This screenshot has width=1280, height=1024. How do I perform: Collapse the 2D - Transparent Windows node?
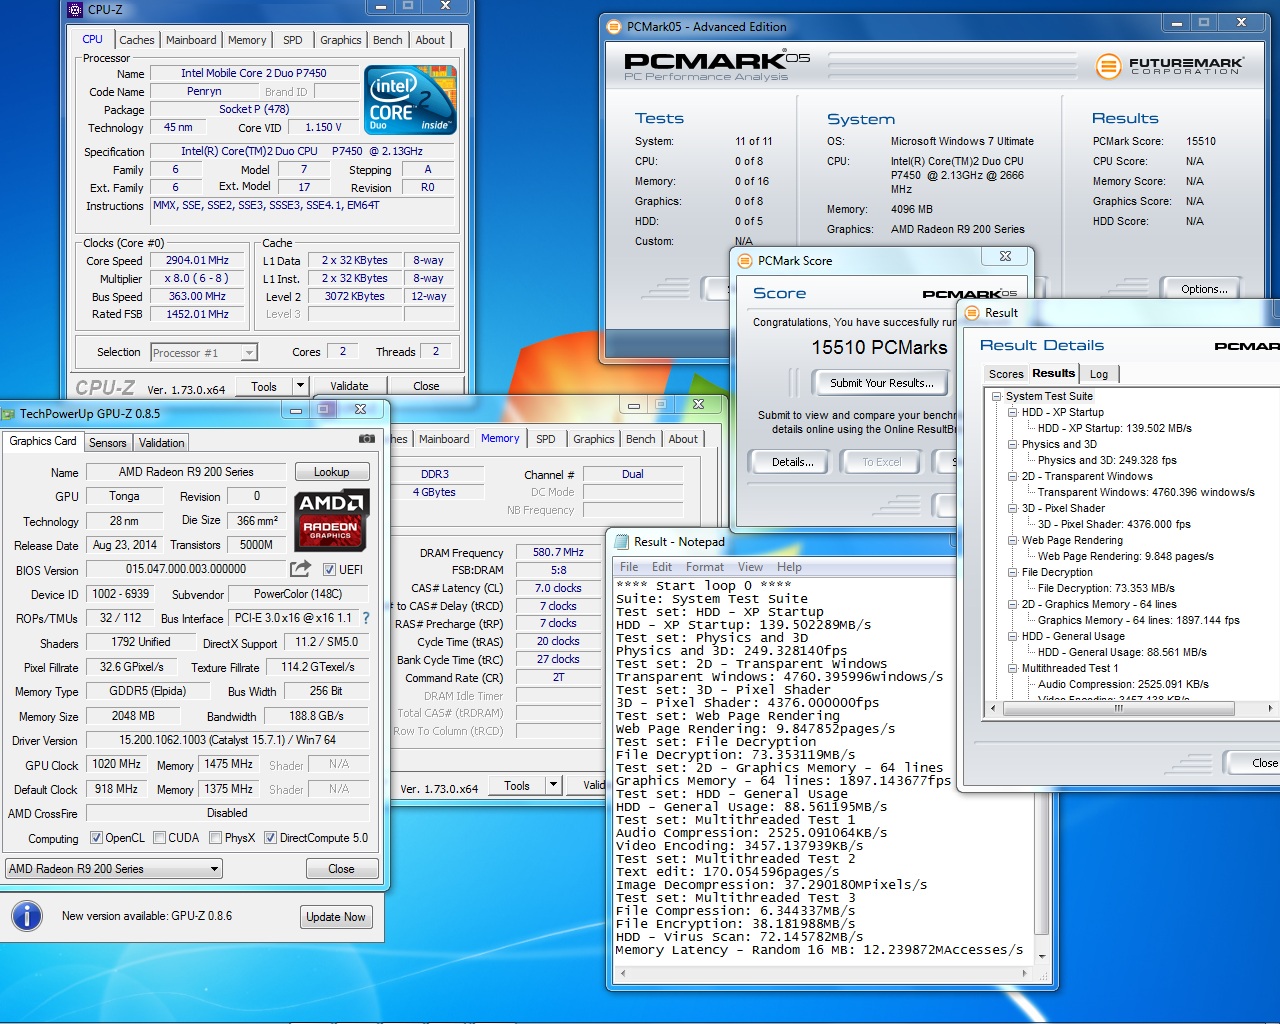pyautogui.click(x=1012, y=476)
